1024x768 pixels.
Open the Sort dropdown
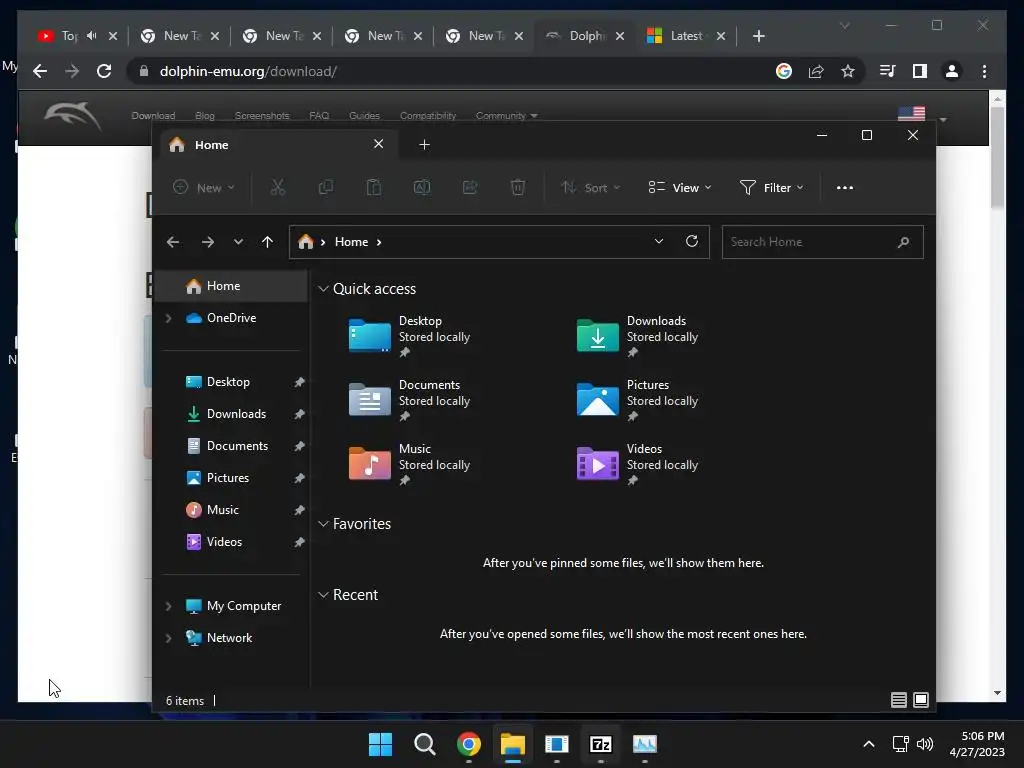(x=590, y=187)
